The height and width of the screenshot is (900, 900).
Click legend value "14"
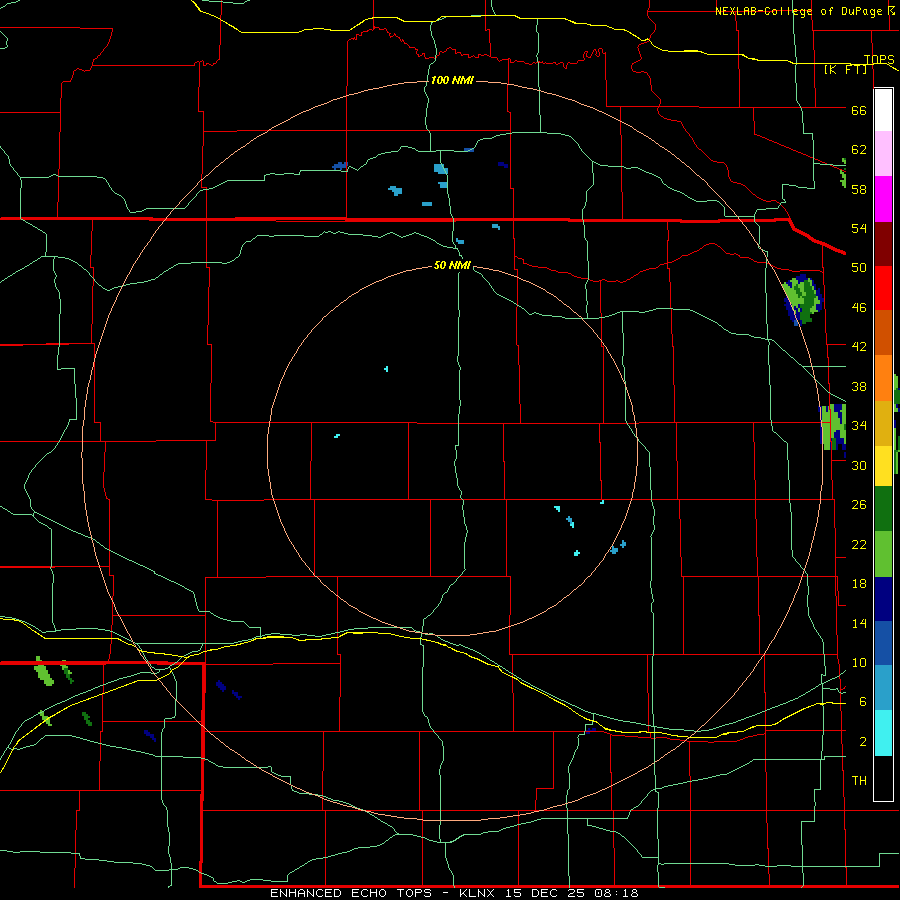click(x=859, y=623)
